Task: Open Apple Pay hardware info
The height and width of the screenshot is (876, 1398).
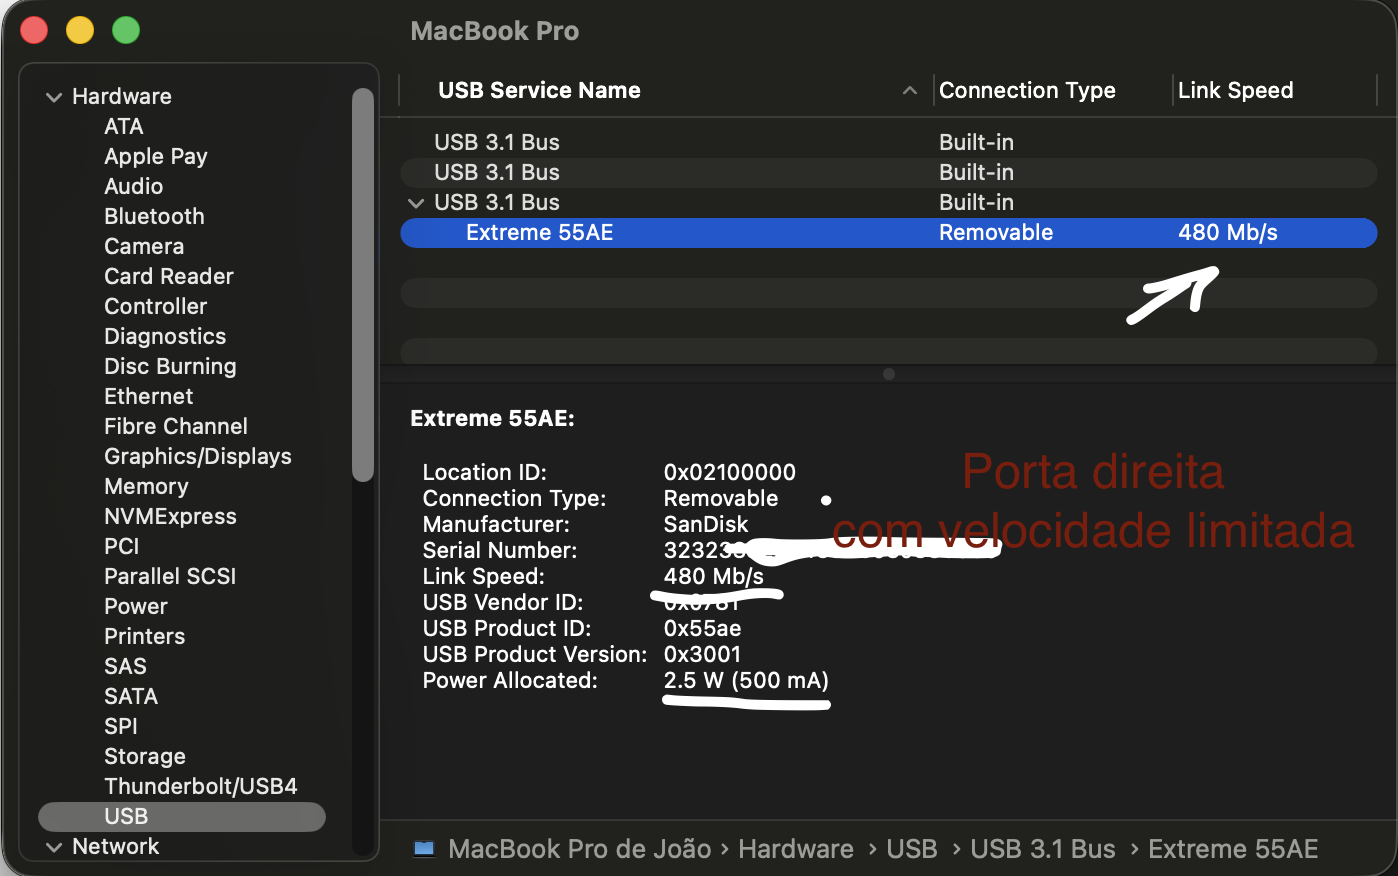Action: [156, 157]
